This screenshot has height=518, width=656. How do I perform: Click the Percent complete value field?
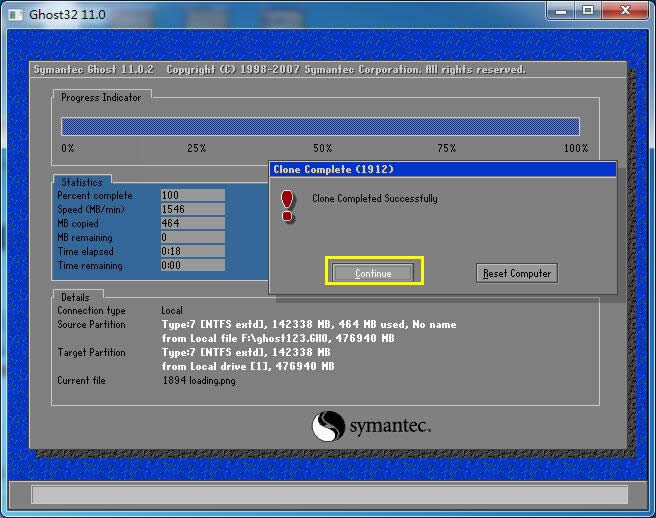192,196
